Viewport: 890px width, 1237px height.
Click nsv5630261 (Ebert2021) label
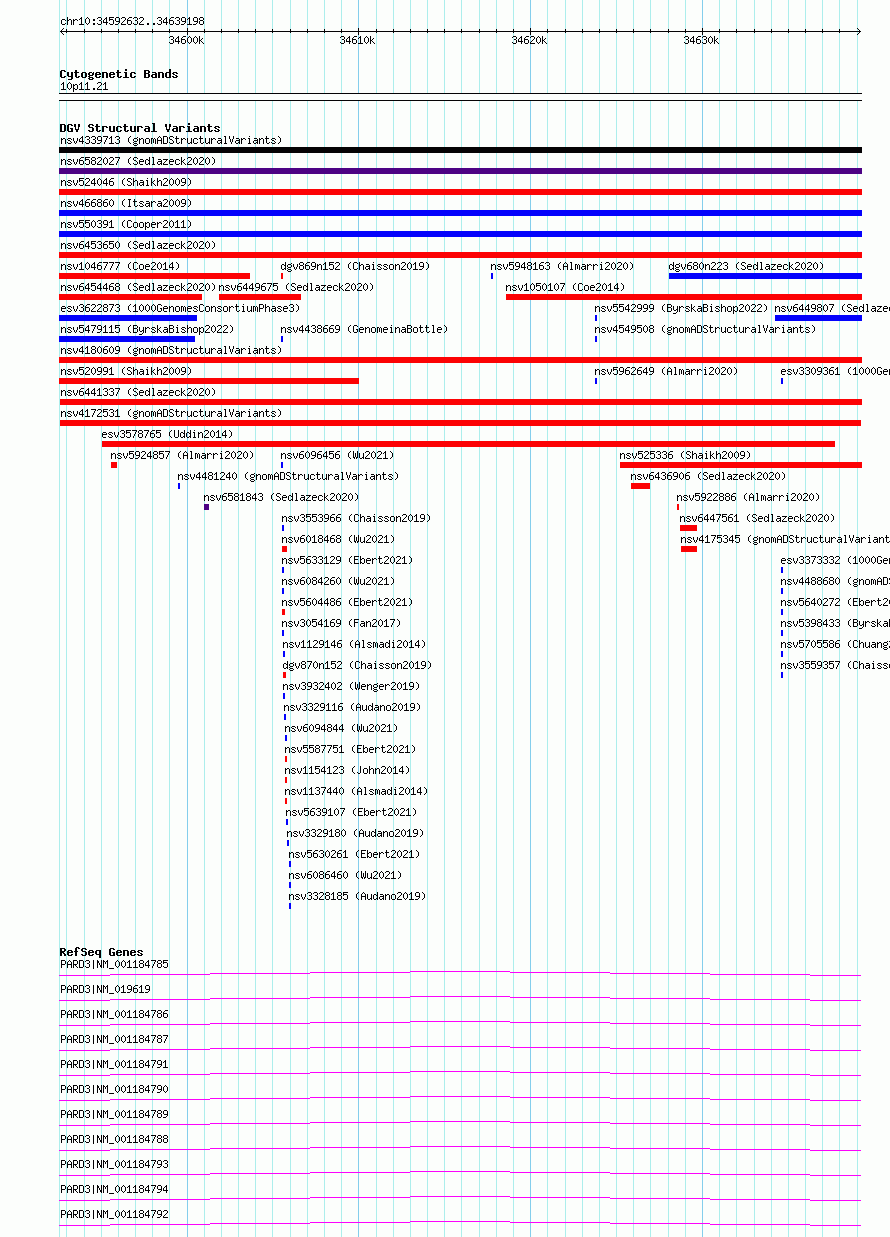coord(354,854)
